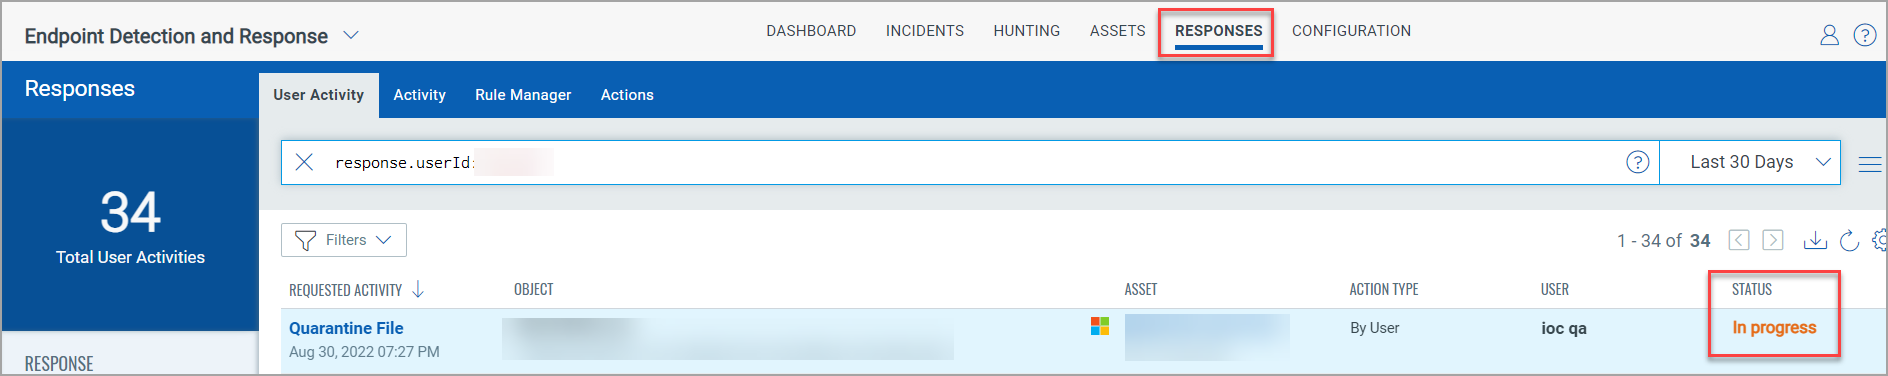This screenshot has width=1888, height=376.
Task: Click the response.userId search field
Action: (x=970, y=162)
